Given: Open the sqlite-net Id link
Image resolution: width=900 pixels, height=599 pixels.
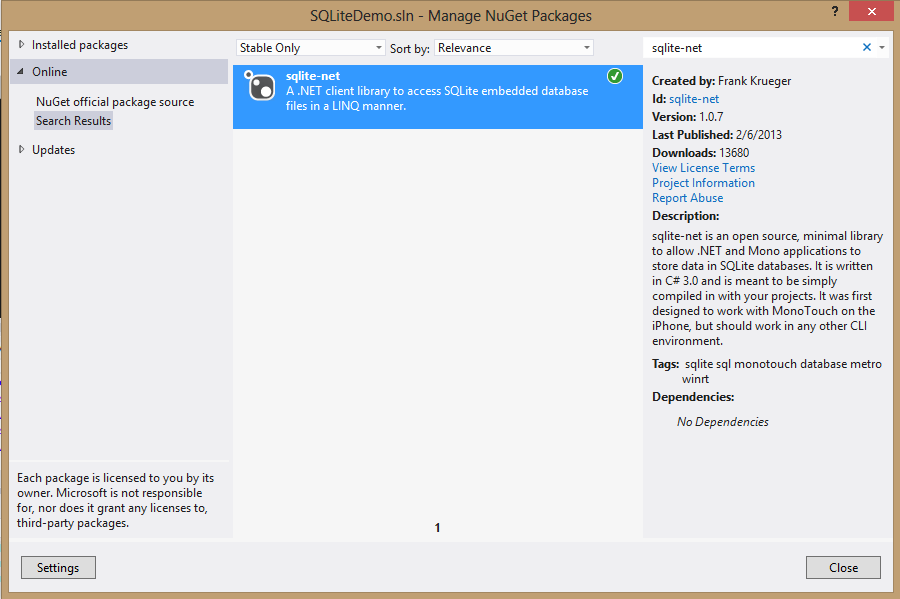Looking at the screenshot, I should coord(694,99).
